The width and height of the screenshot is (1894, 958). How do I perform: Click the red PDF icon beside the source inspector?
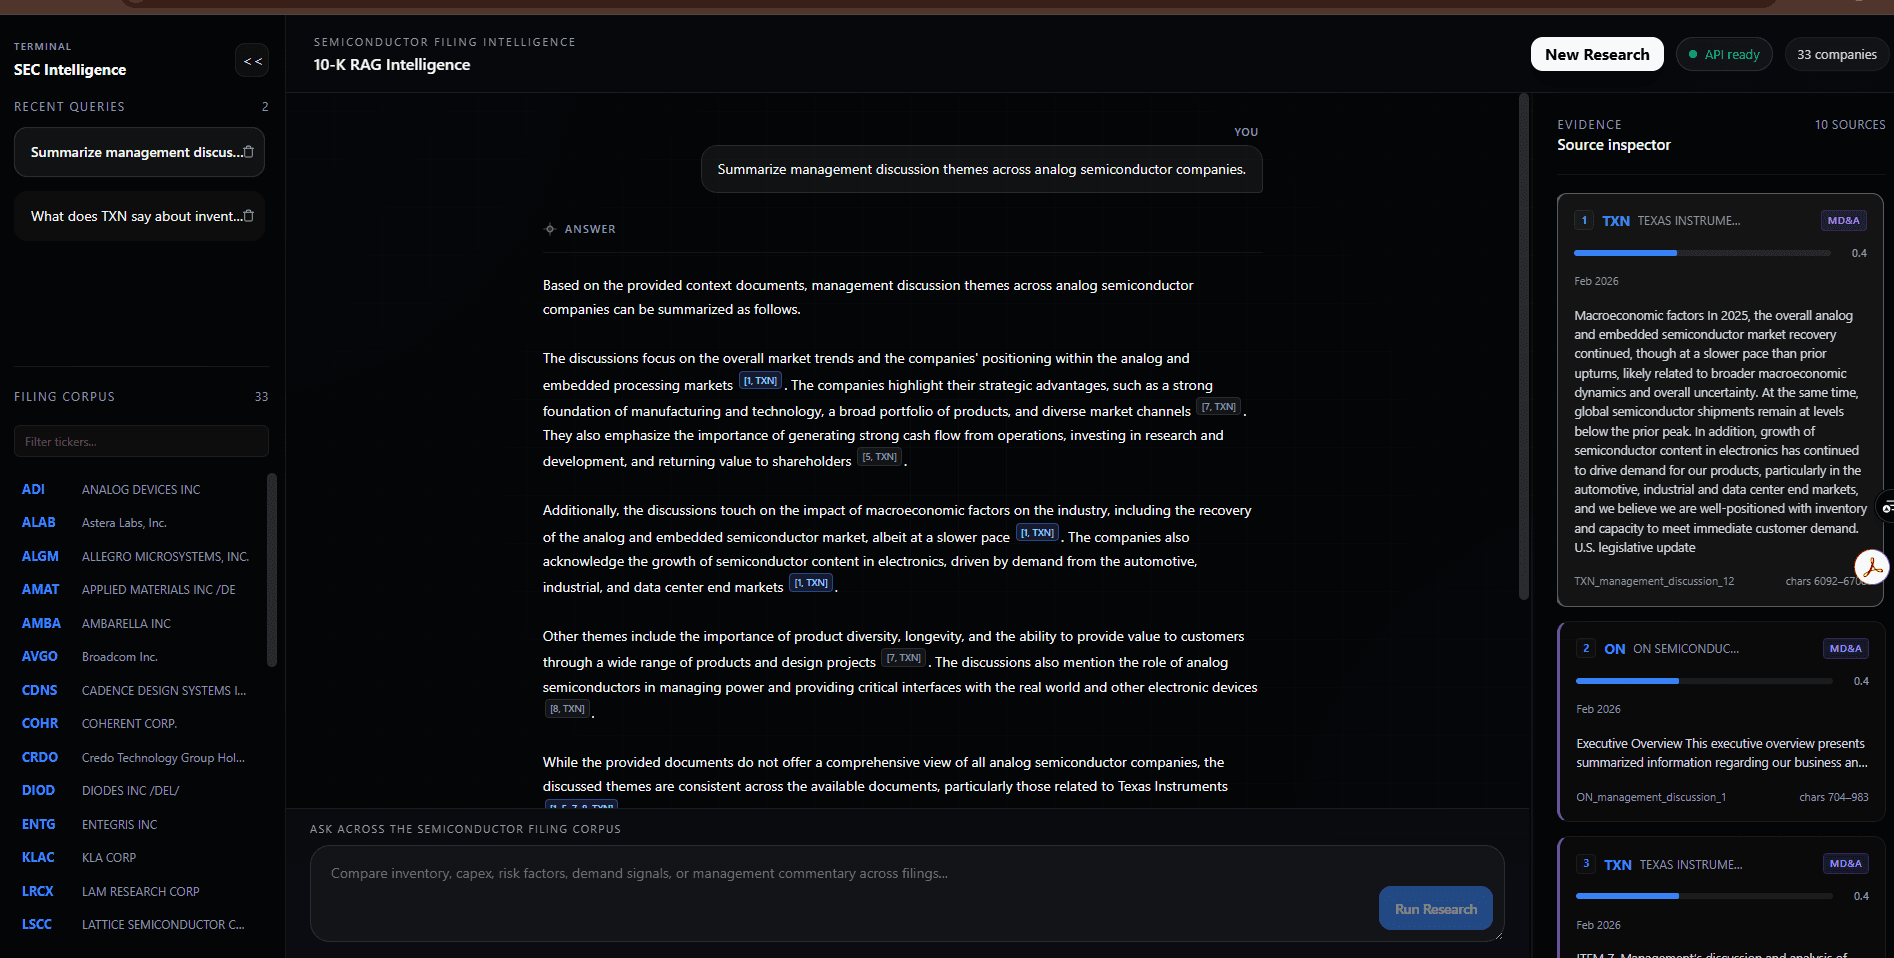tap(1871, 567)
